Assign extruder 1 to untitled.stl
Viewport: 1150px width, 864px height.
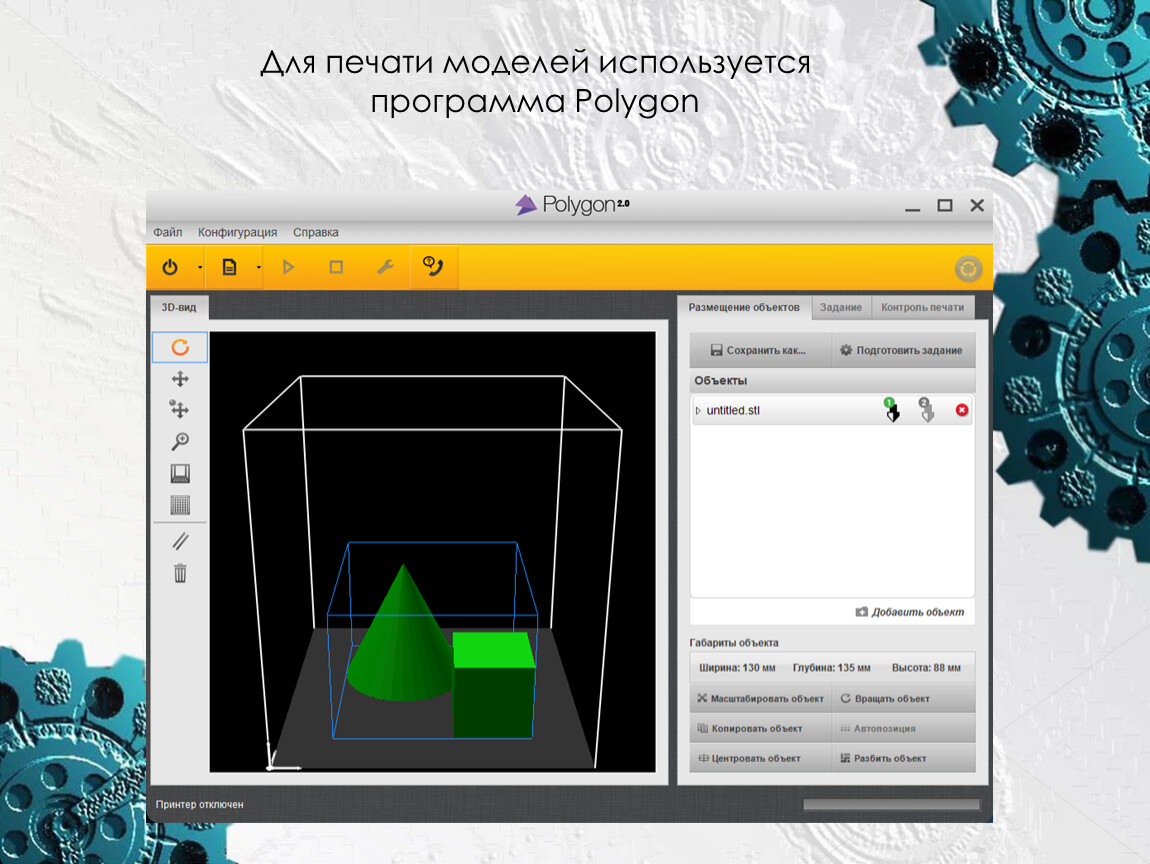tap(892, 410)
